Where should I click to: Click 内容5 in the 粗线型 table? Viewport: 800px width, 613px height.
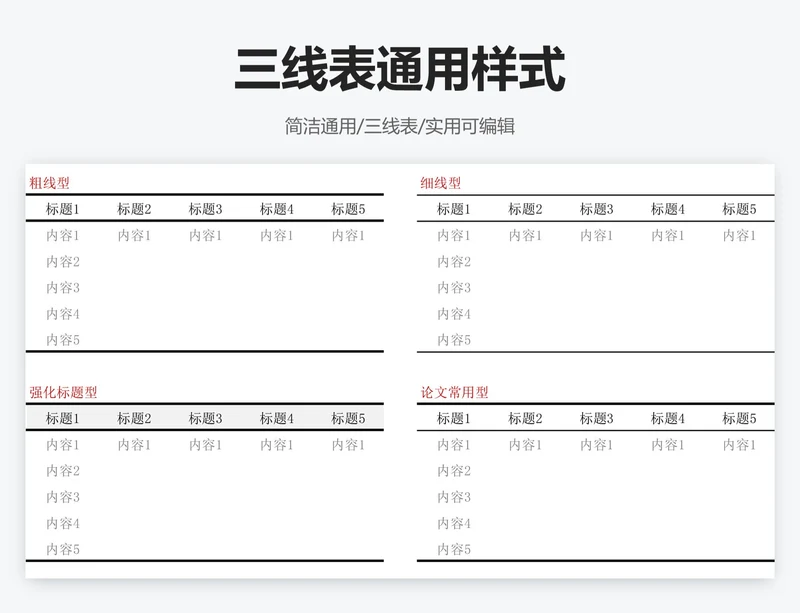[63, 339]
